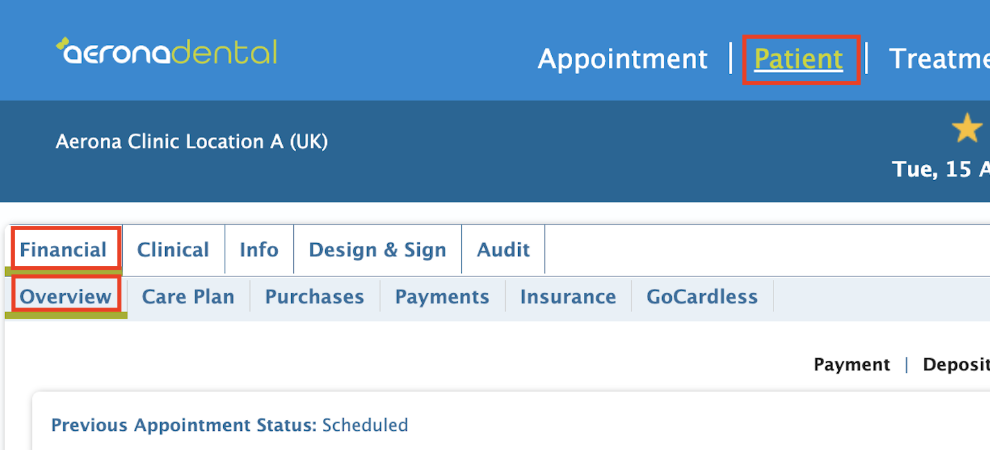
Task: Show the Purchases sub-tab
Action: pyautogui.click(x=314, y=297)
